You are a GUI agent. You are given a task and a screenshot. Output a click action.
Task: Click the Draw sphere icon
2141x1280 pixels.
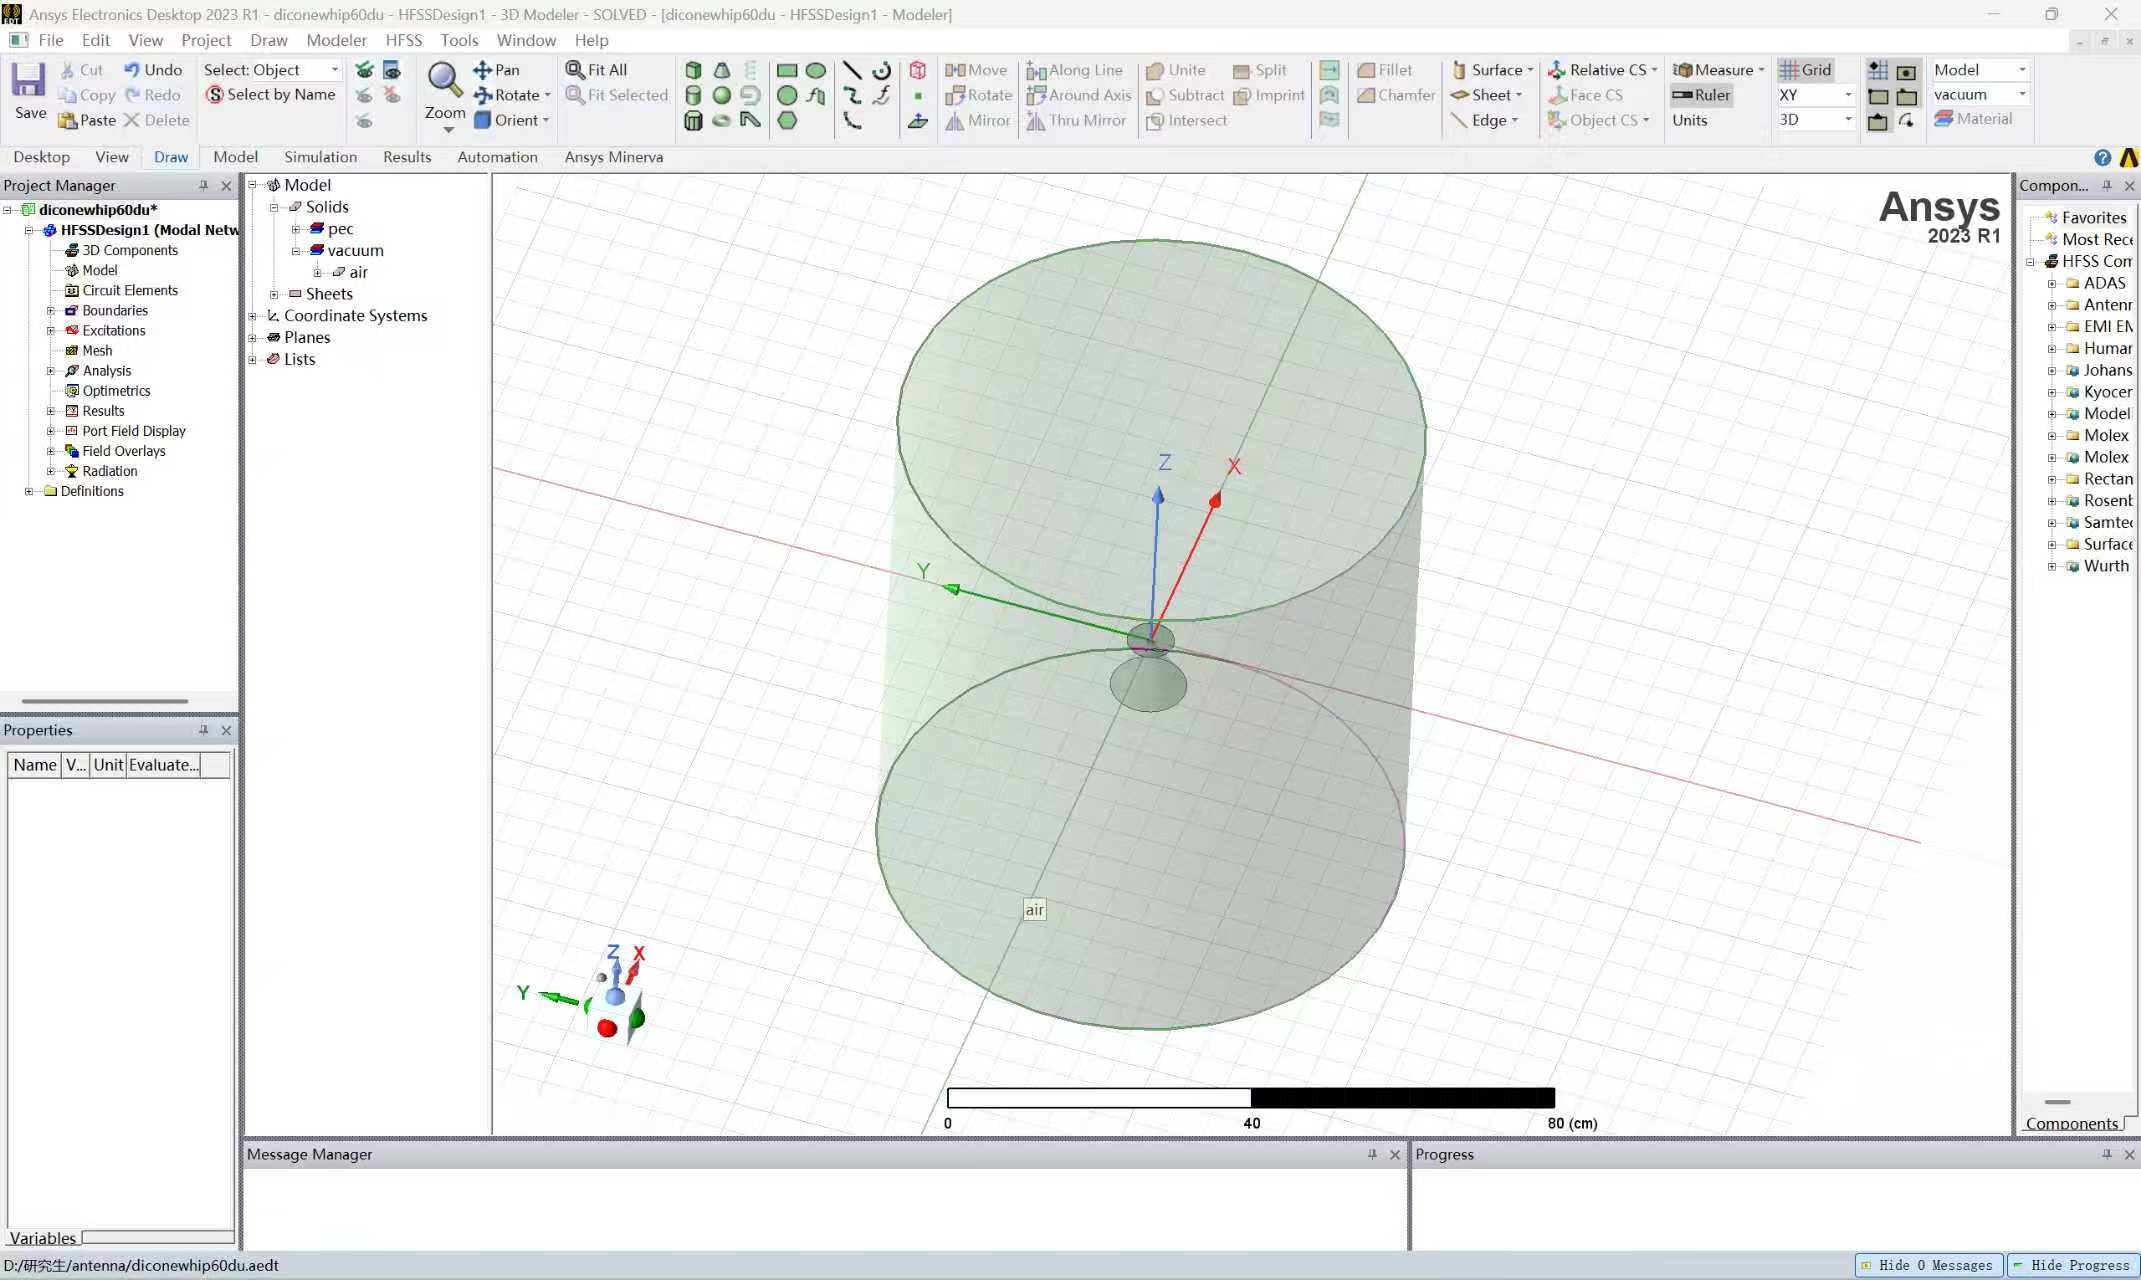click(x=721, y=95)
